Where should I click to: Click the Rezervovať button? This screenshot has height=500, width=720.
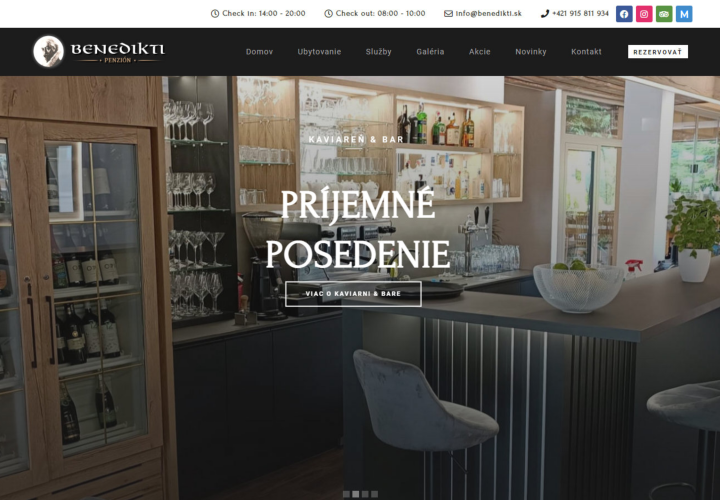tap(658, 52)
